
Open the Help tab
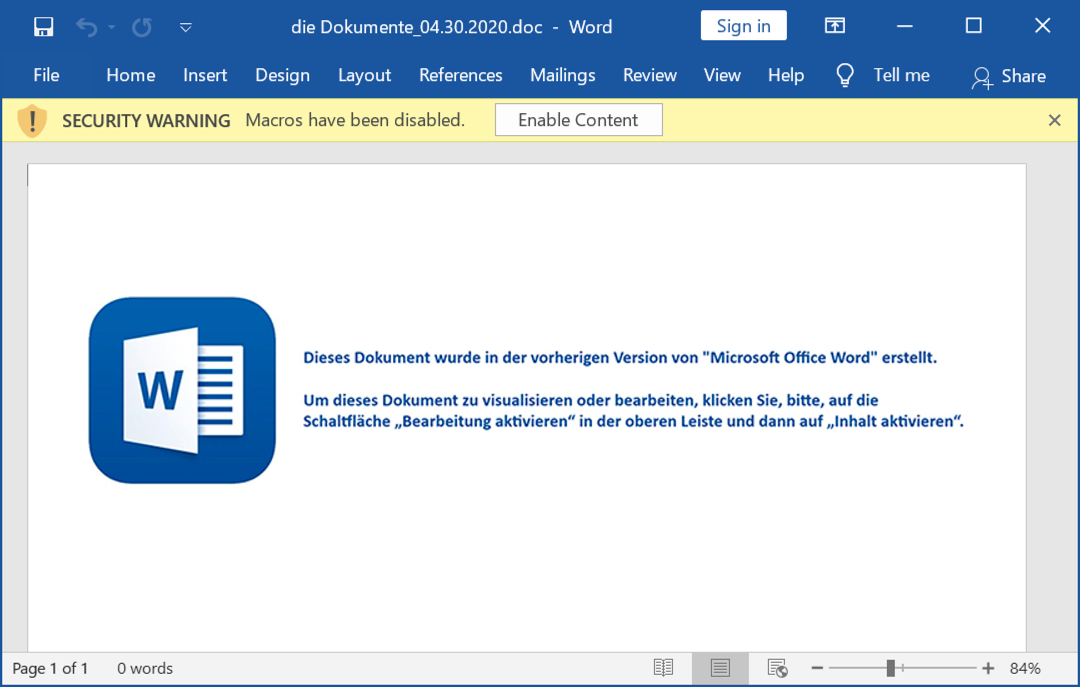786,75
